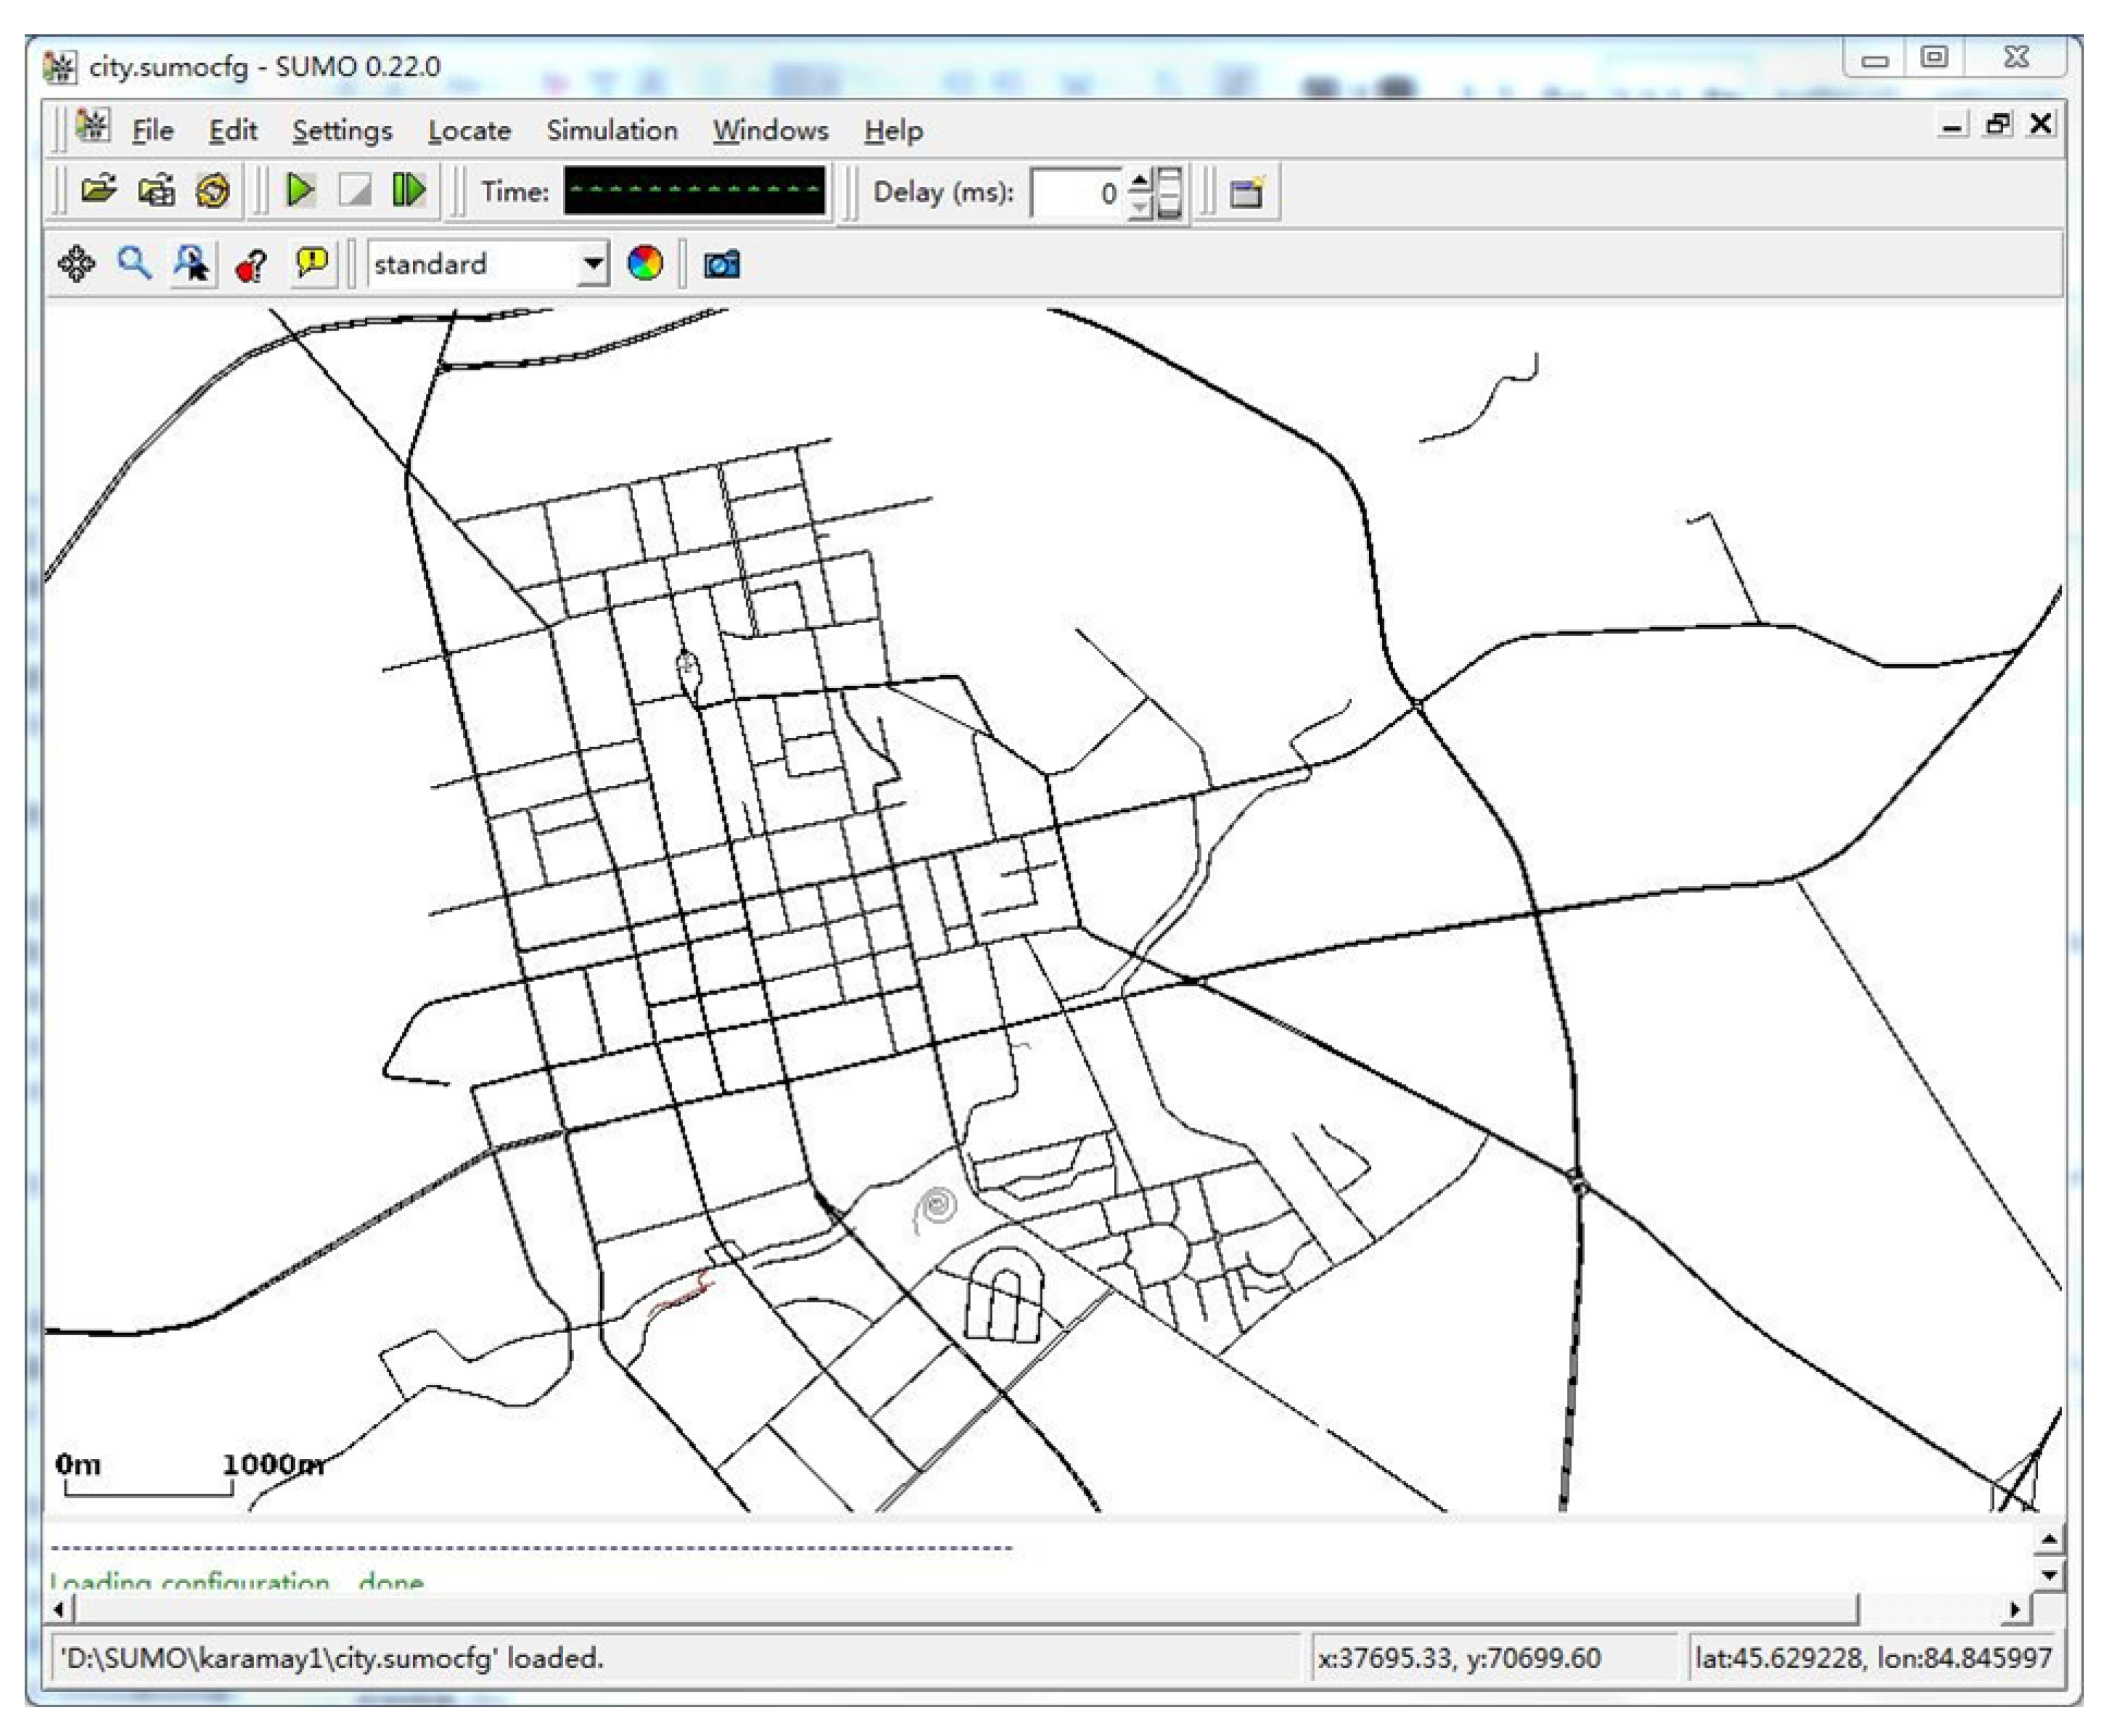Image resolution: width=2103 pixels, height=1736 pixels.
Task: Expand the standard coloring scheme dropdown
Action: 593,264
